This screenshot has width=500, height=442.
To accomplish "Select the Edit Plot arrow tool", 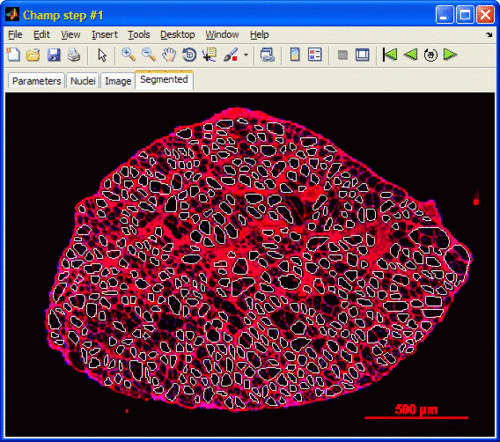I will pyautogui.click(x=102, y=55).
